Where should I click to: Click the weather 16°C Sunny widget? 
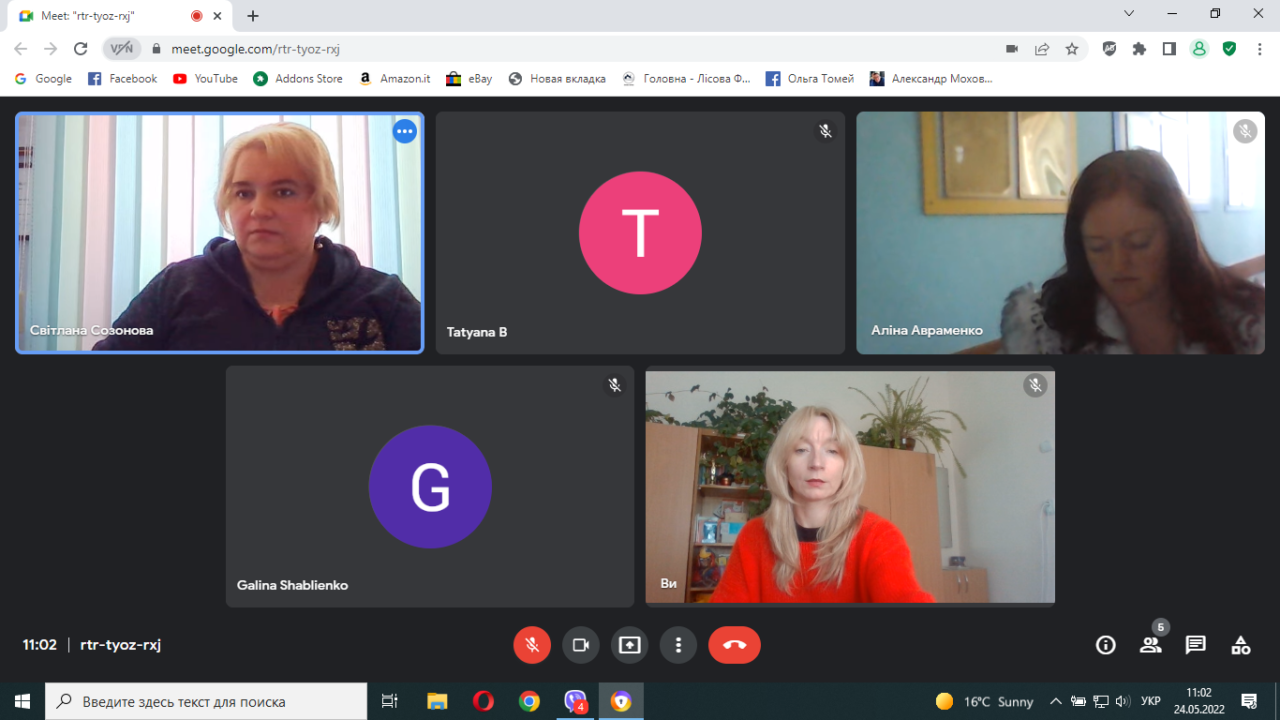click(x=985, y=701)
